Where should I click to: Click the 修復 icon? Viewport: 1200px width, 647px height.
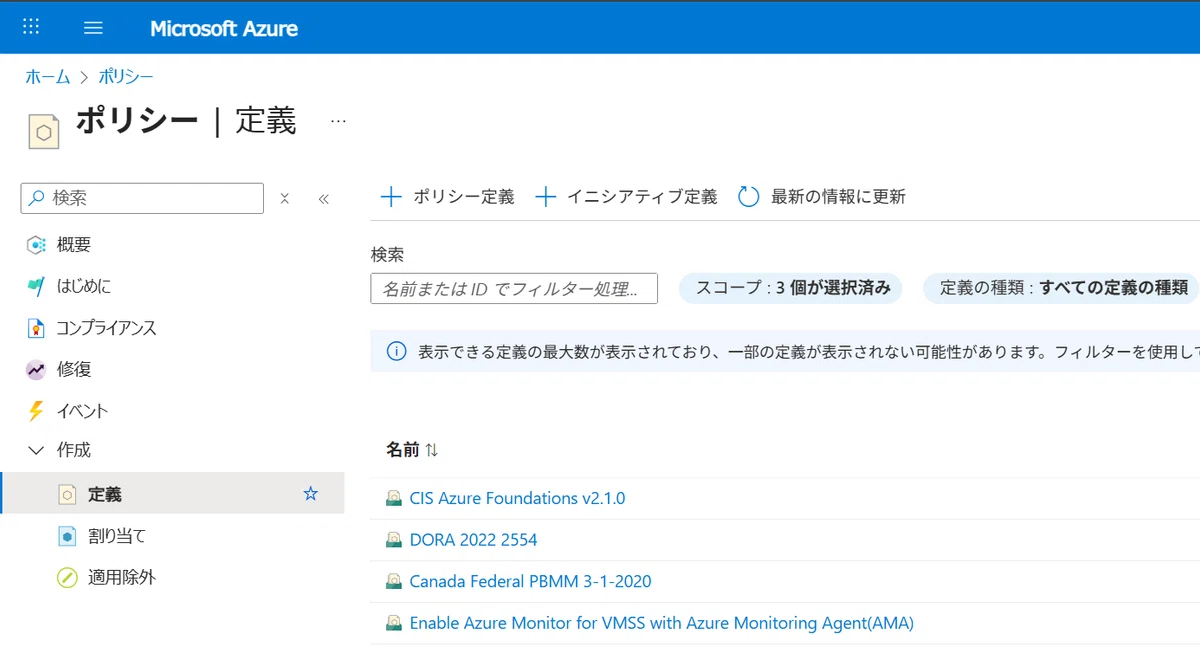tap(36, 369)
